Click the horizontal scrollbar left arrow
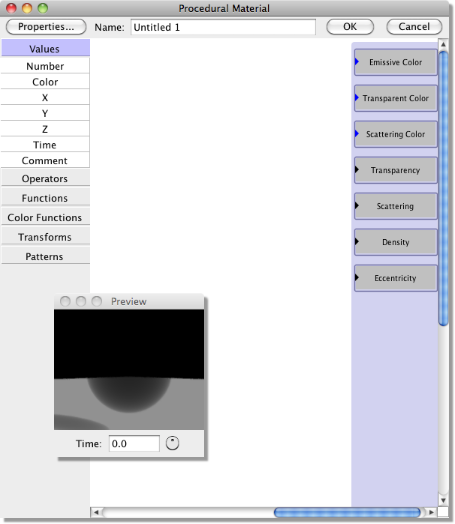Screen dimensions: 455x524 (96, 512)
